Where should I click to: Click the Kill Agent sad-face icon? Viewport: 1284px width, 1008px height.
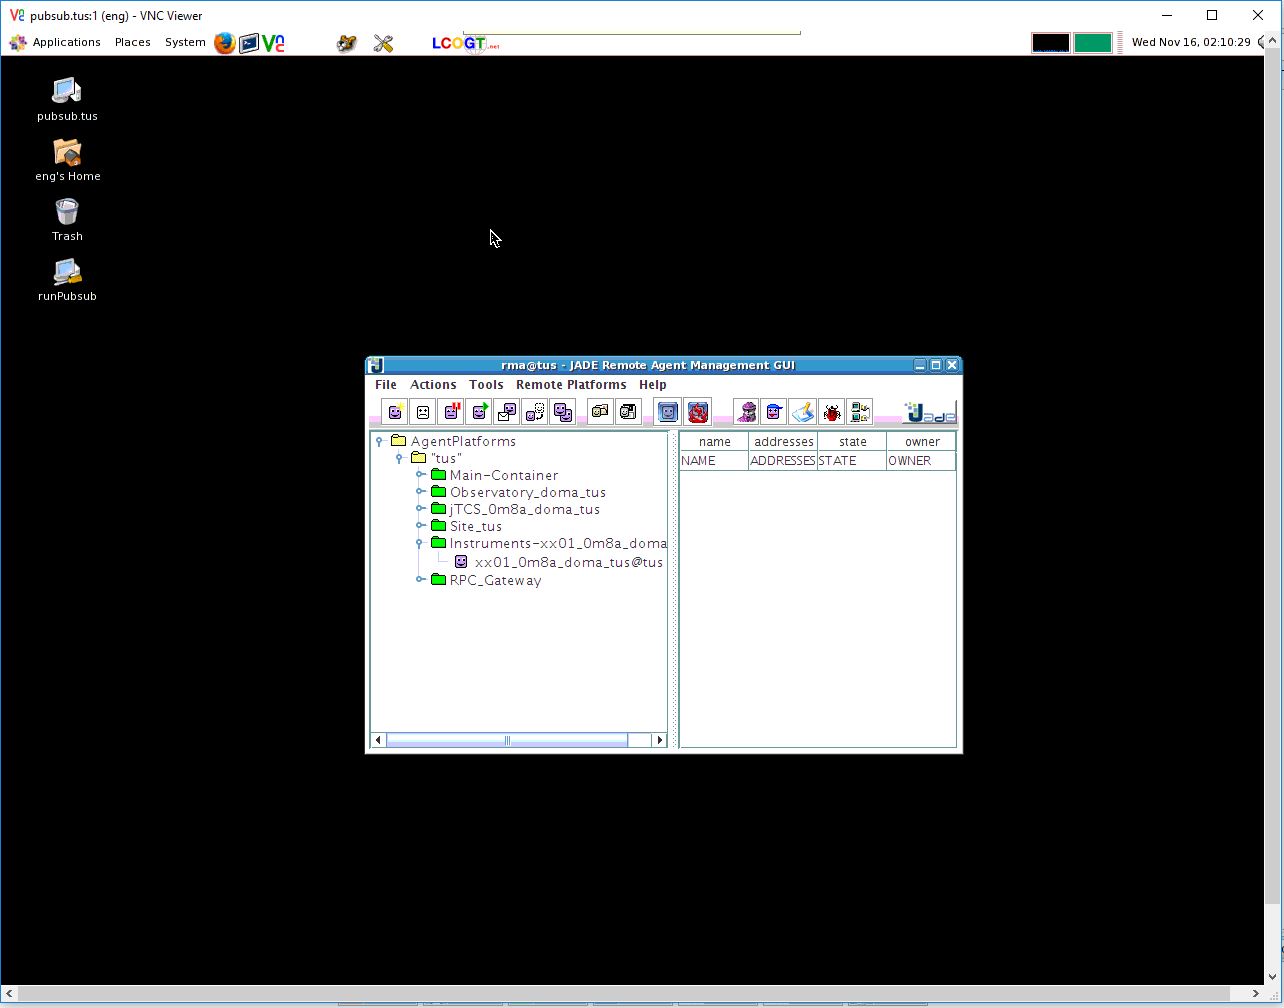pyautogui.click(x=423, y=412)
